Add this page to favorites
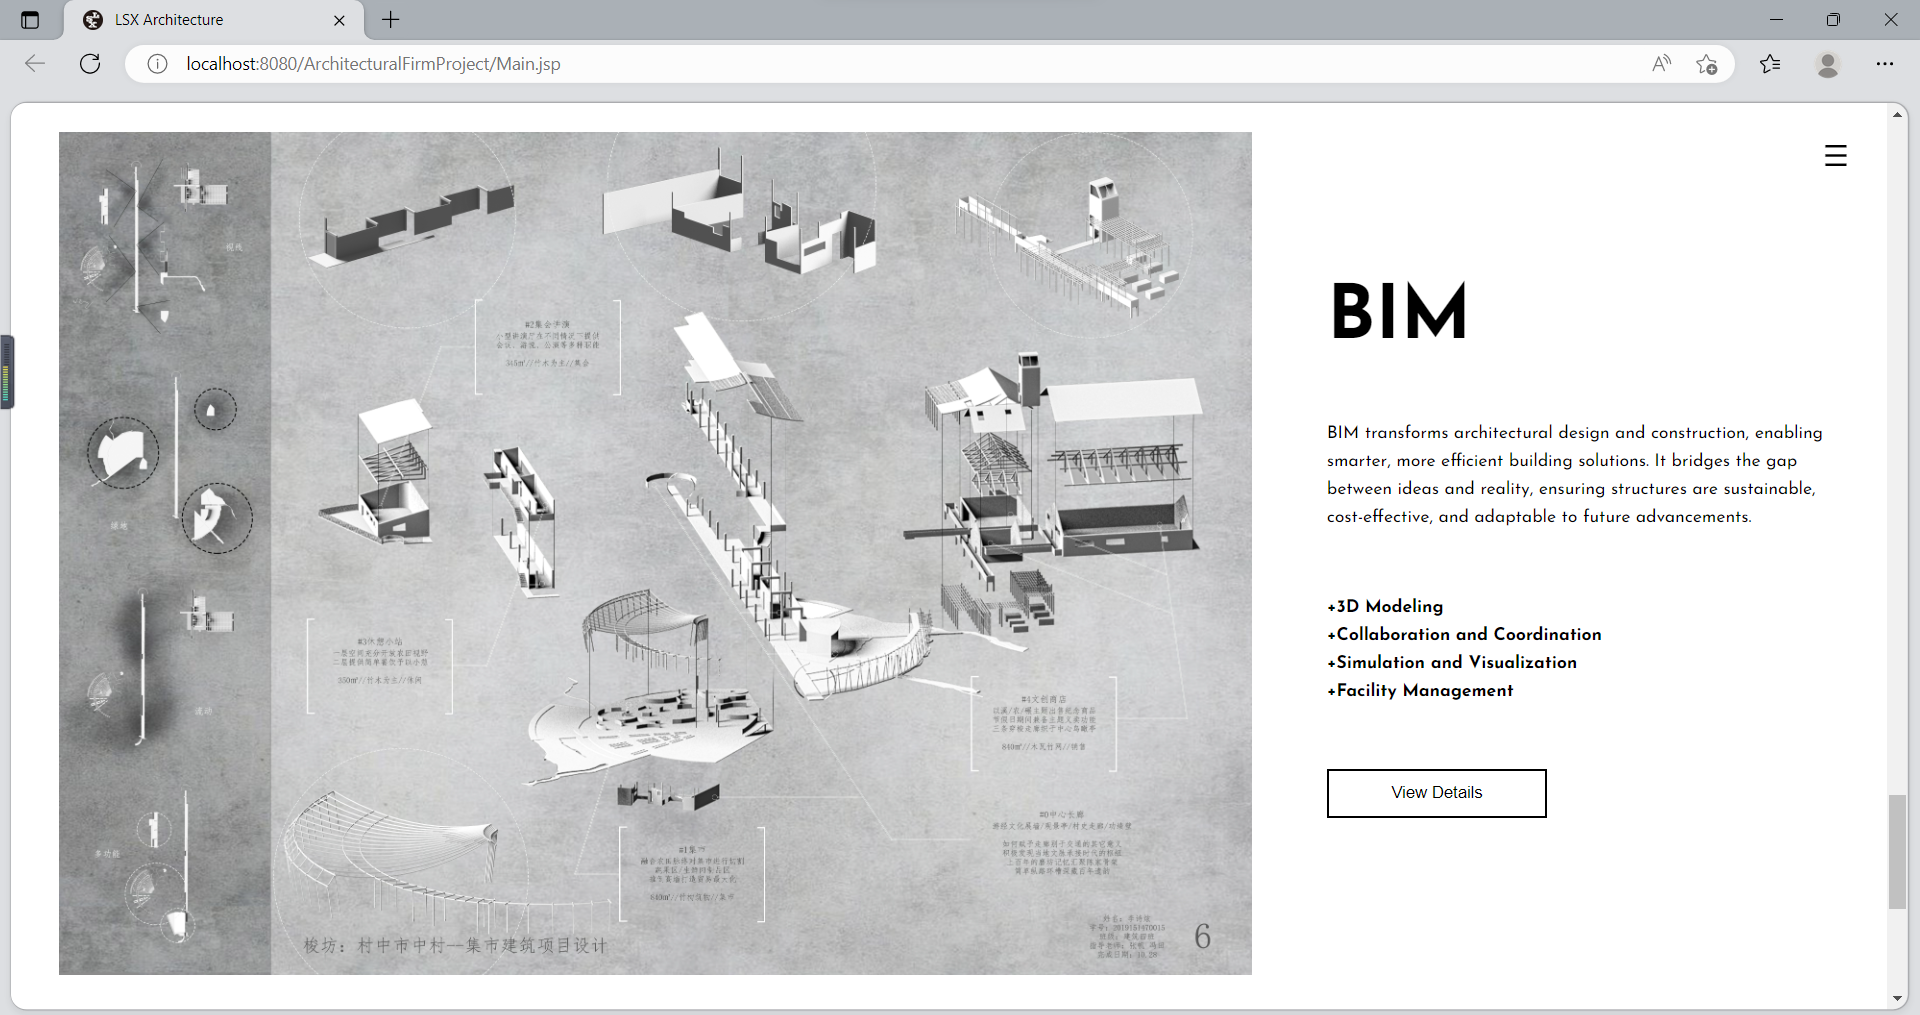 pyautogui.click(x=1706, y=64)
